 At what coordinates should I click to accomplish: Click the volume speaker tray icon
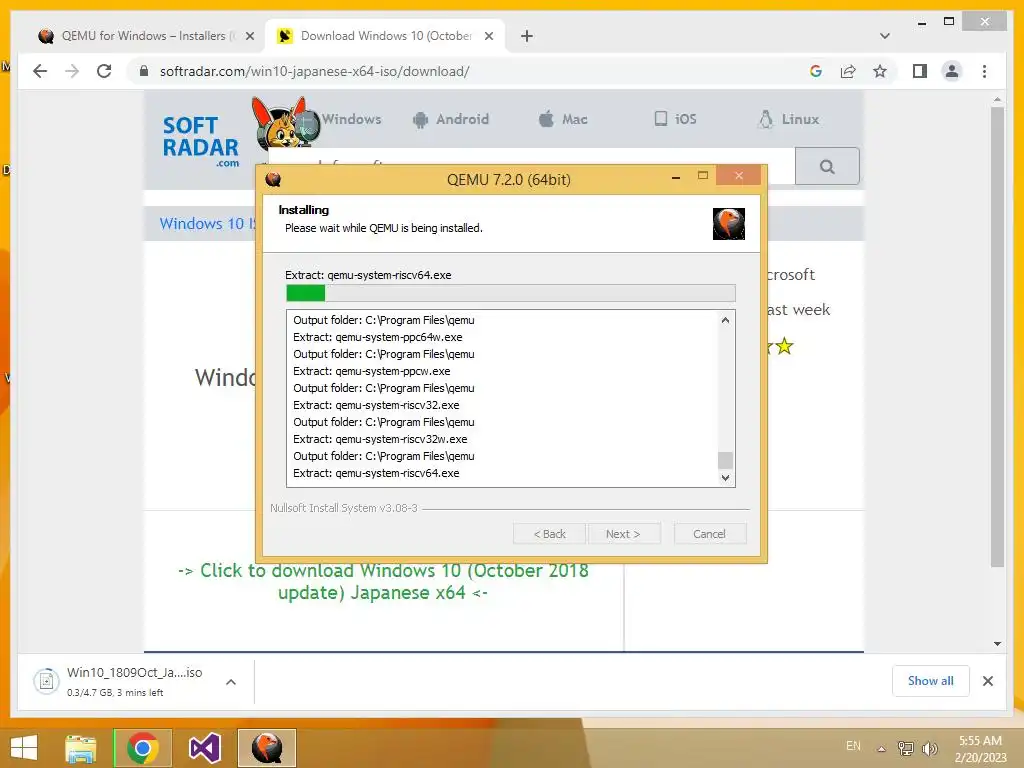[929, 748]
